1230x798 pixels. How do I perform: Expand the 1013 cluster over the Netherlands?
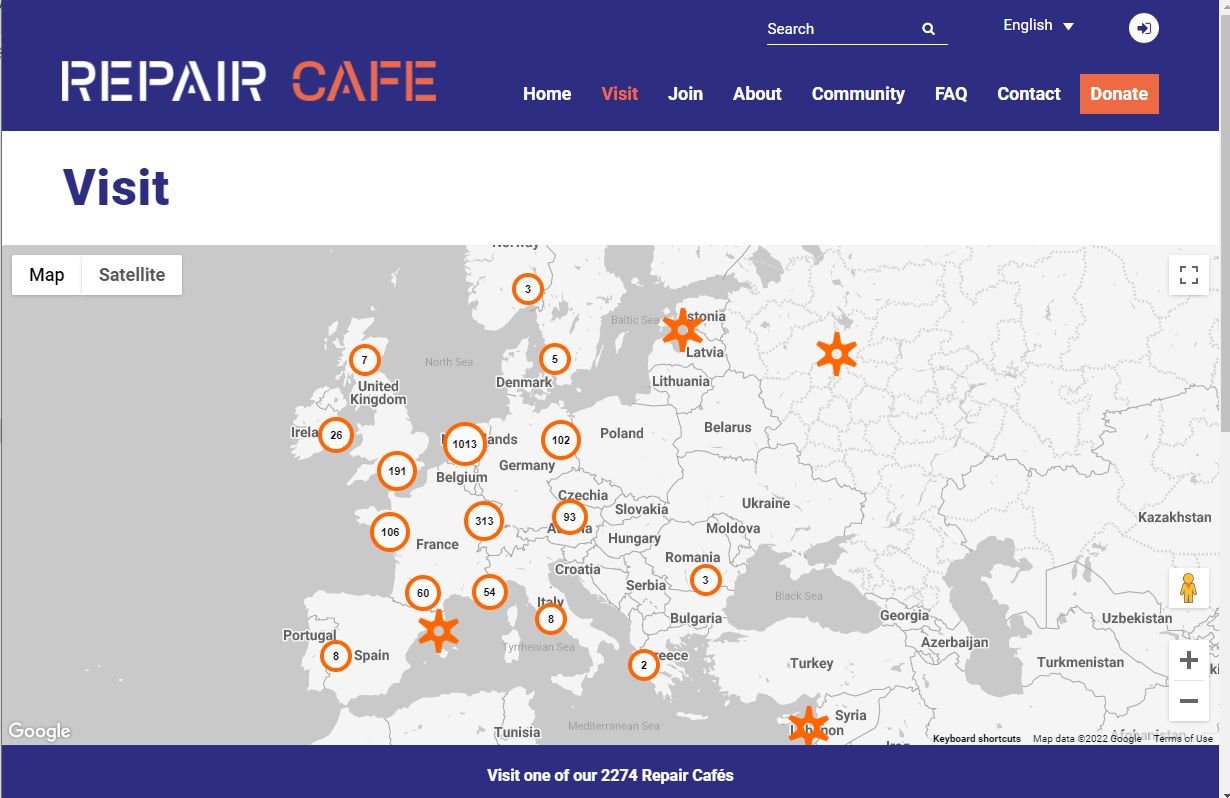point(464,444)
